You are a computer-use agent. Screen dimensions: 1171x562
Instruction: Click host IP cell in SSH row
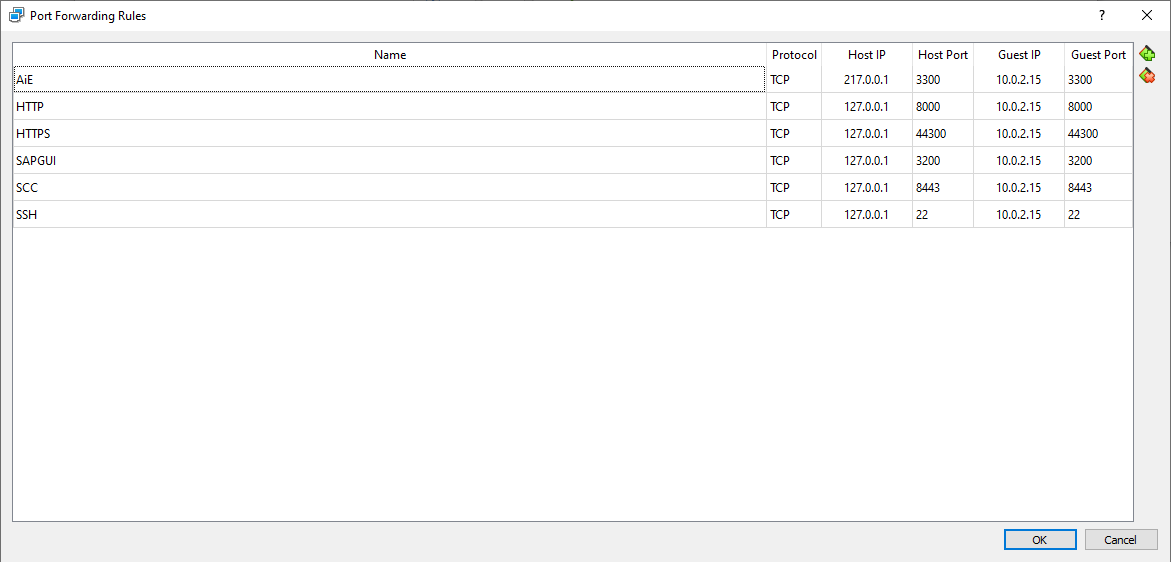click(x=866, y=214)
